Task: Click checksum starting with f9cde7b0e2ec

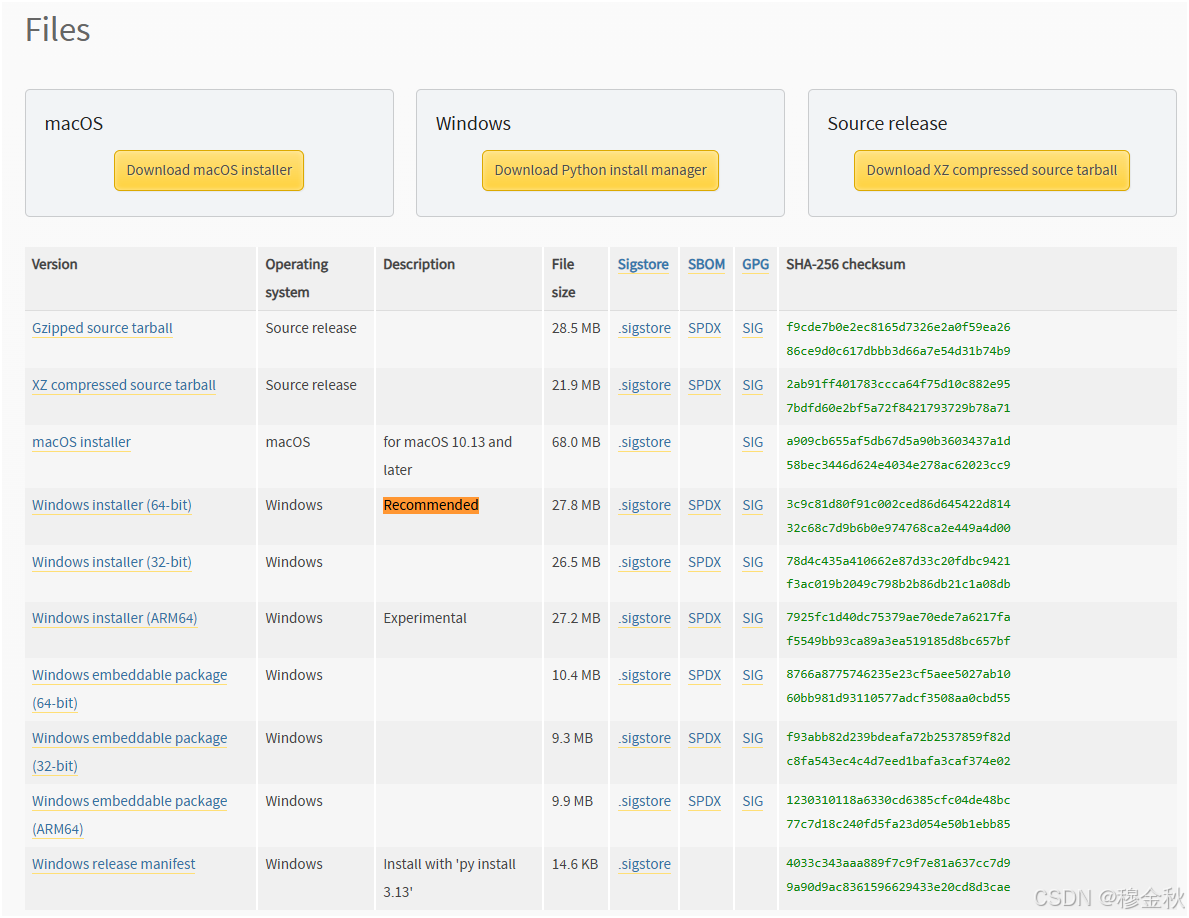Action: pyautogui.click(x=898, y=339)
